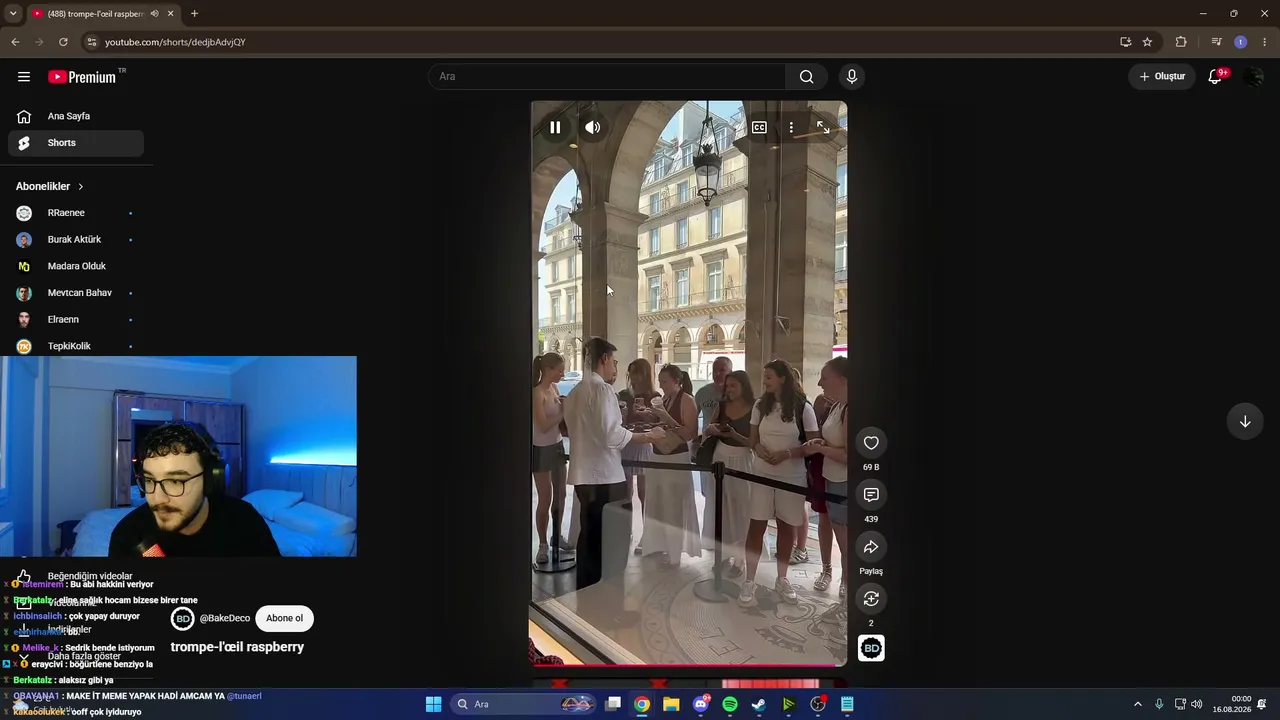The image size is (1280, 720).
Task: Install the app via address bar icon
Action: [1125, 42]
